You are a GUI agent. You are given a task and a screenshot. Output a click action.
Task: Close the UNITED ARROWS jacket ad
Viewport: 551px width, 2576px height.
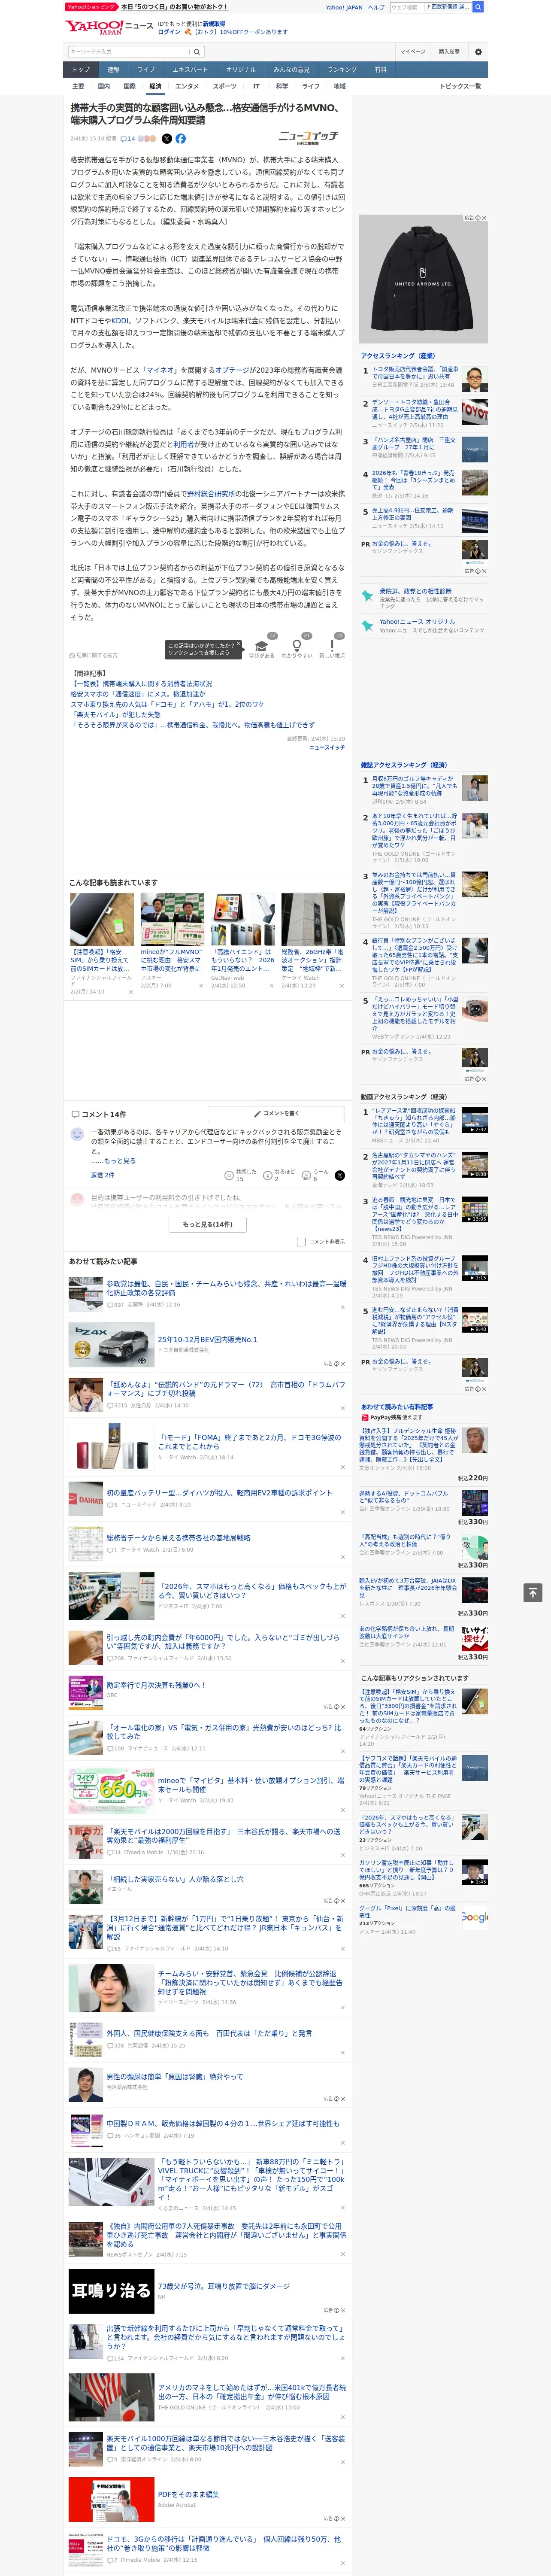pos(483,218)
